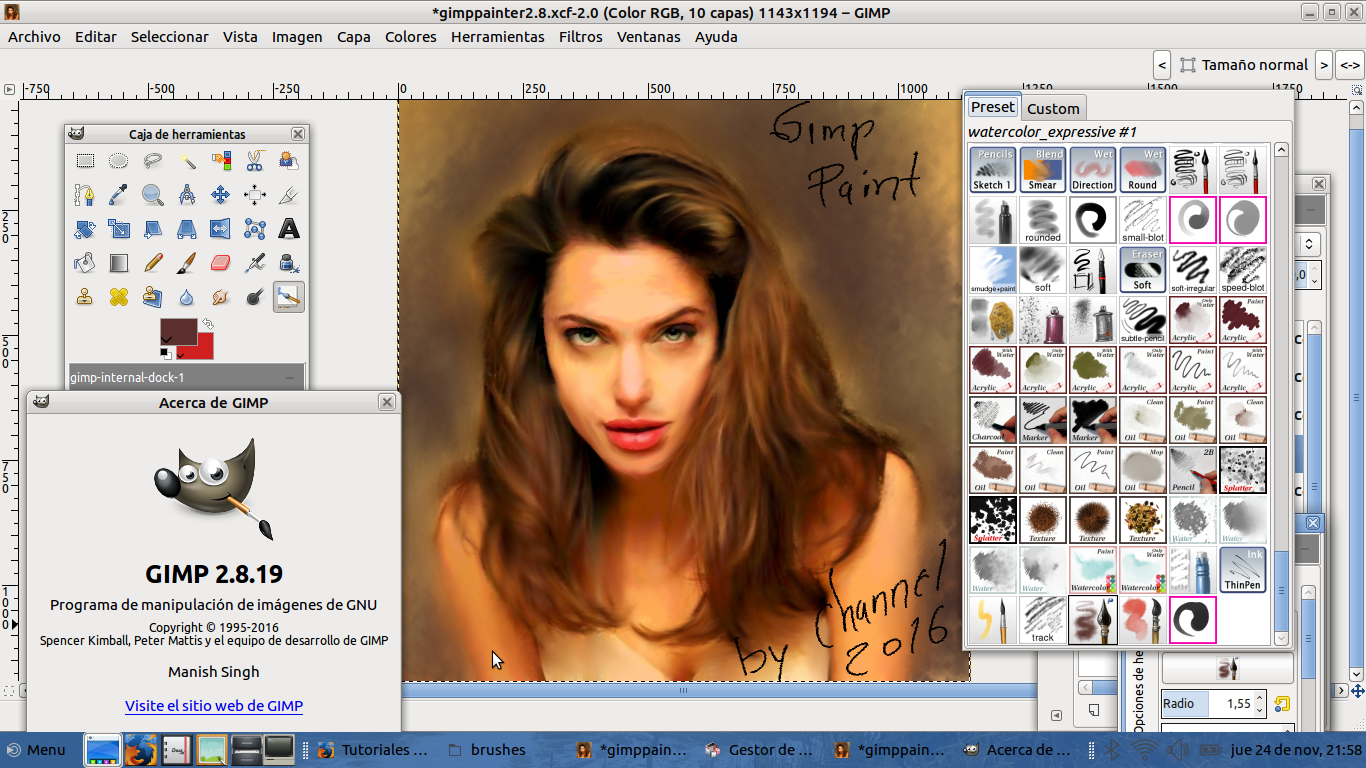Select the Ink pen tool

(287, 262)
